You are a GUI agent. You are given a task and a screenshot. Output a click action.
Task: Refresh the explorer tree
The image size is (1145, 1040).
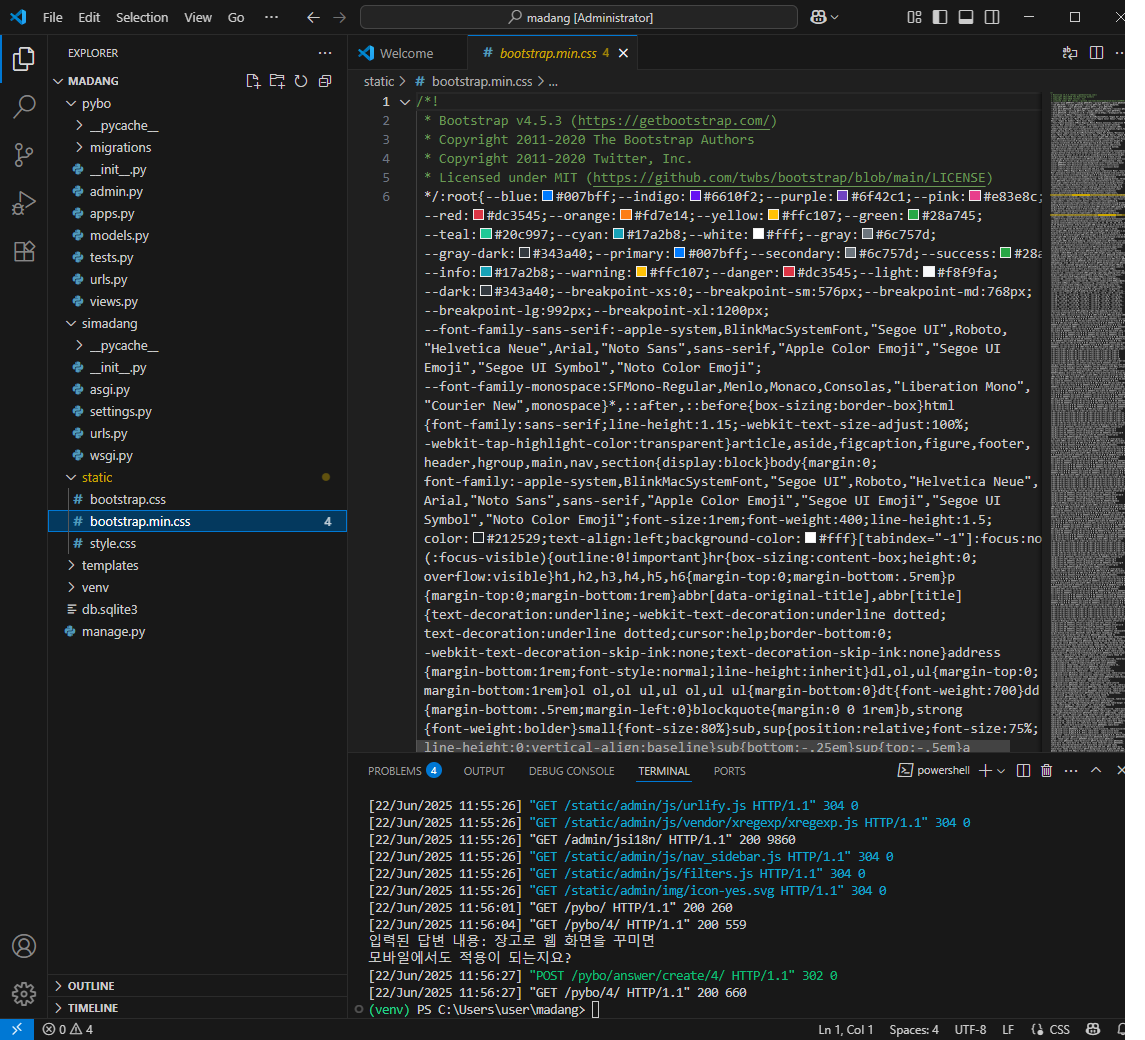coord(301,81)
